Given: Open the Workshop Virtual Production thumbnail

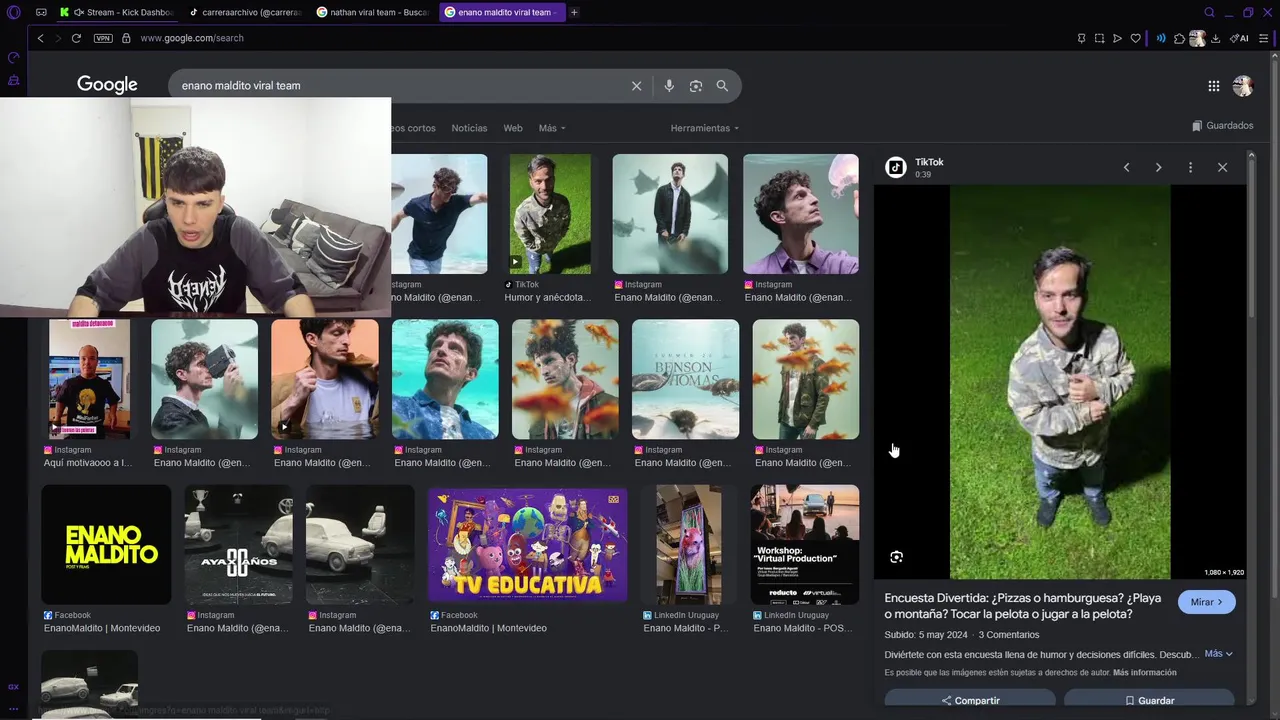Looking at the screenshot, I should pyautogui.click(x=805, y=544).
